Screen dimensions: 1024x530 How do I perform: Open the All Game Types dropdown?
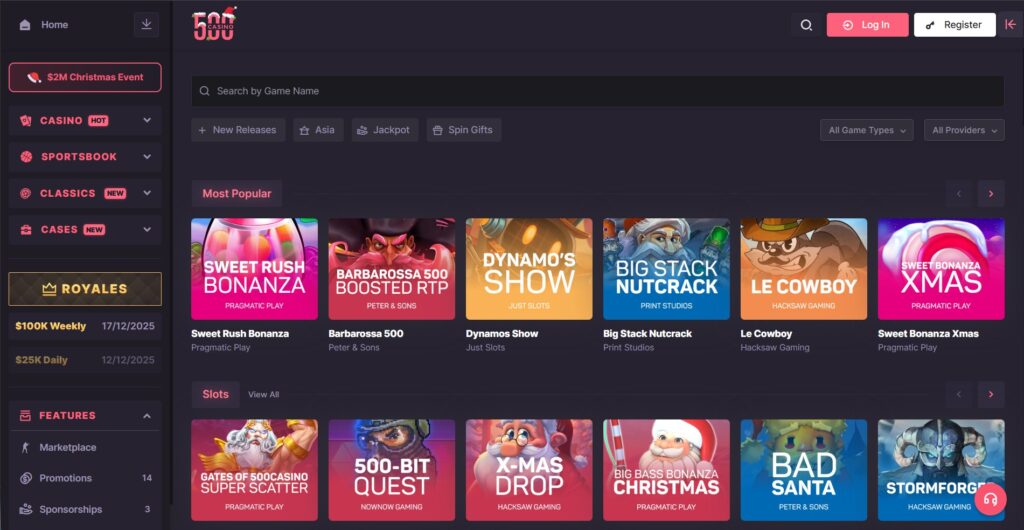click(x=866, y=130)
